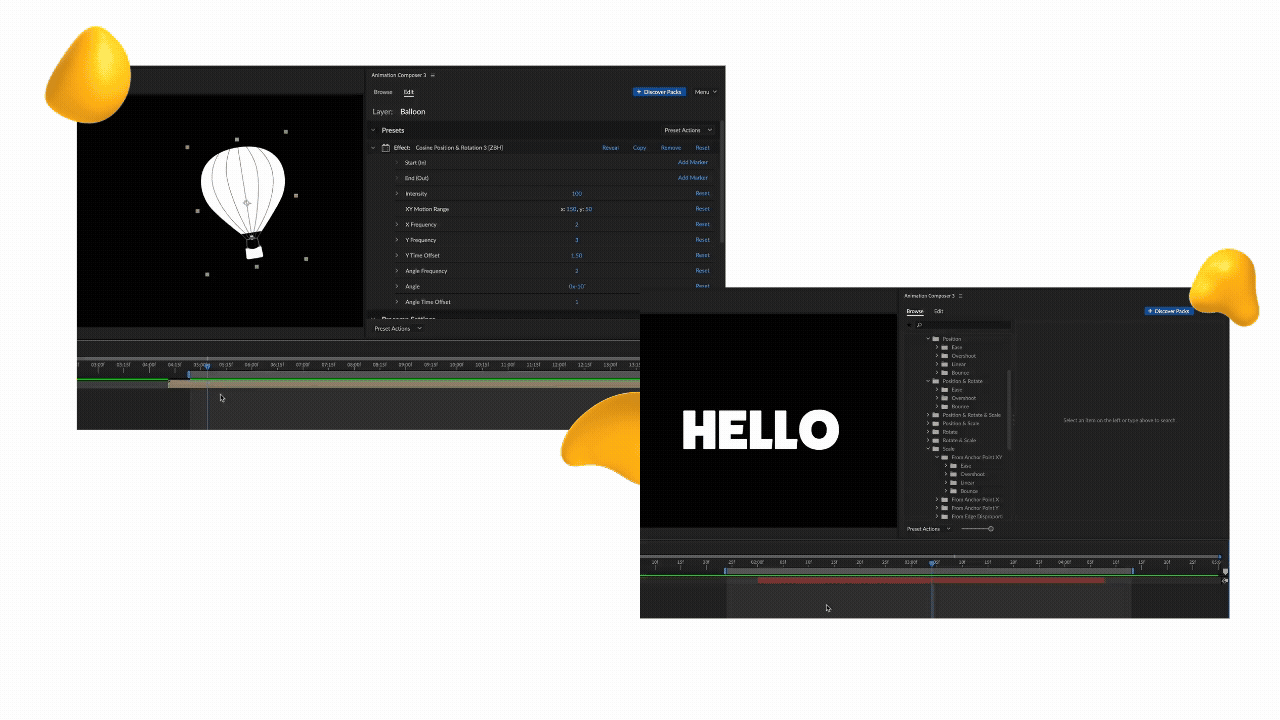Click the Discover Packs button

tap(659, 92)
